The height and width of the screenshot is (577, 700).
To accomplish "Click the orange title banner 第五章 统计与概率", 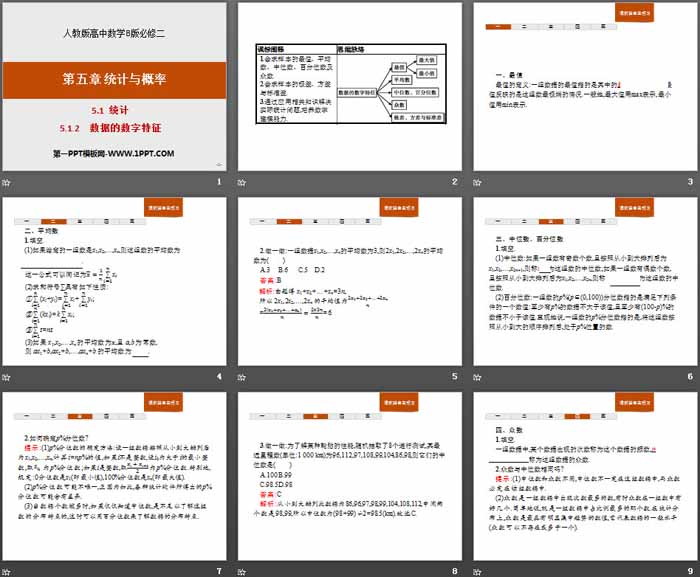I will point(114,80).
